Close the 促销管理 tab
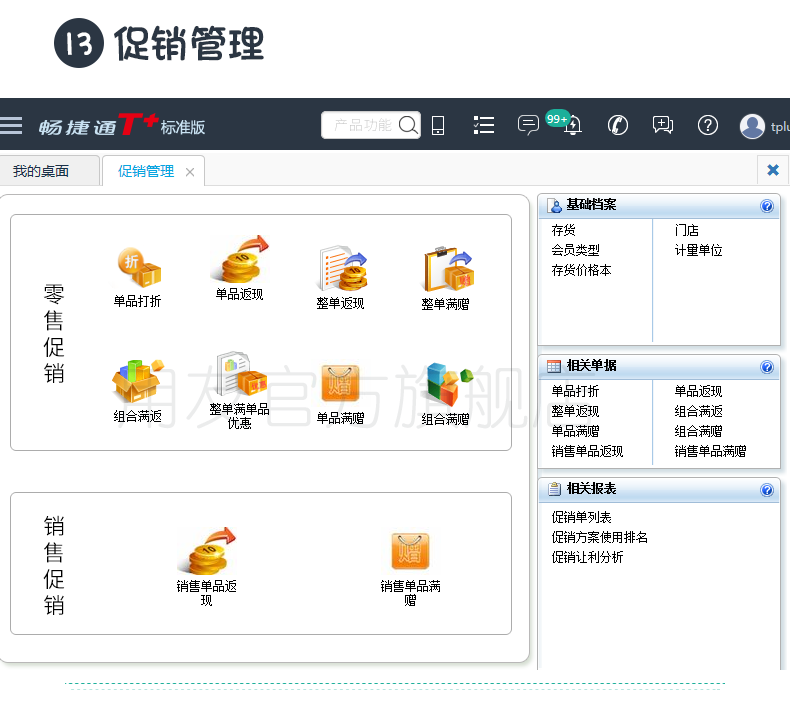 [x=190, y=172]
